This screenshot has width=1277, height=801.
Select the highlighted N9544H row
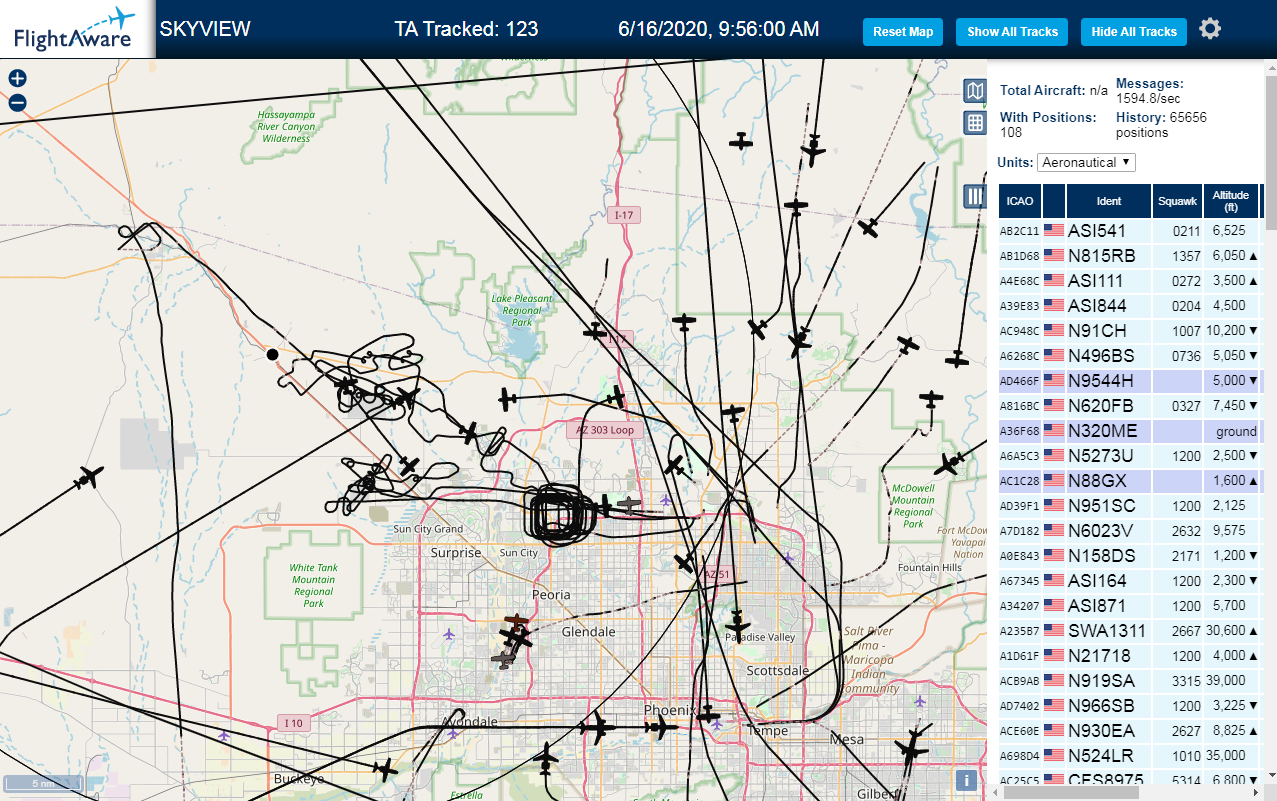tap(1130, 380)
